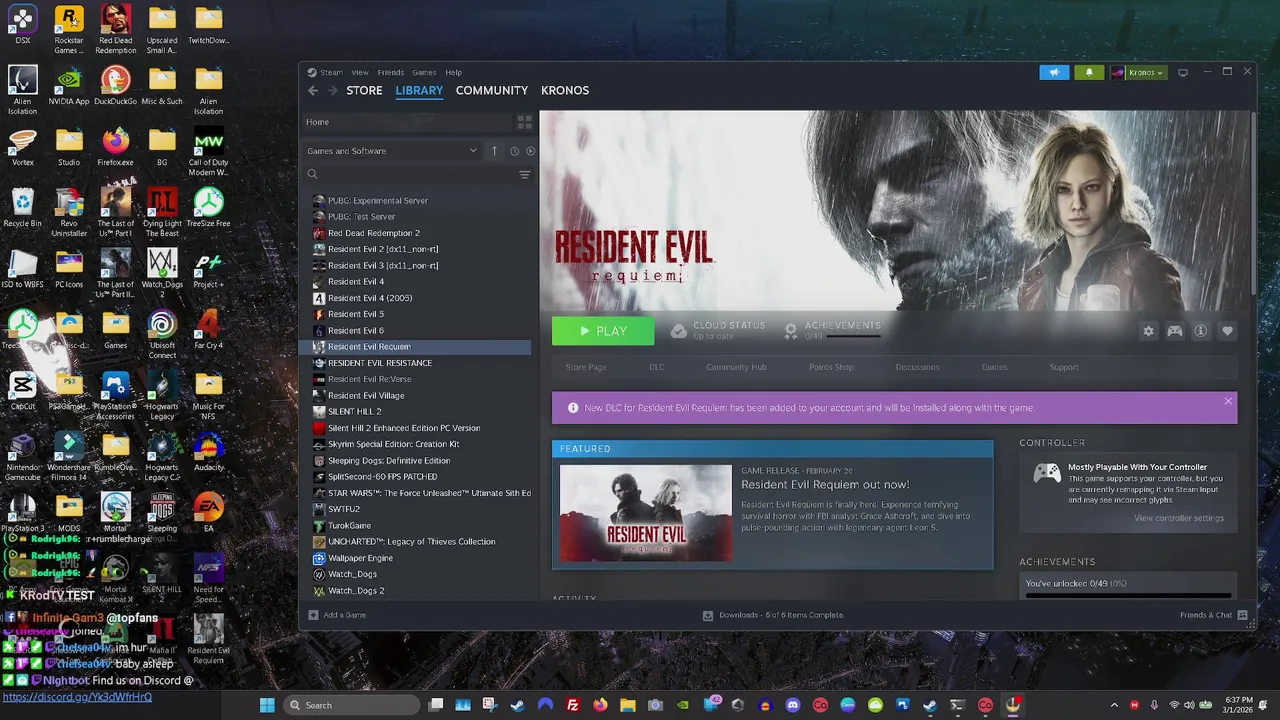Show hidden system tray icons chevron
Image resolution: width=1280 pixels, height=720 pixels.
point(1114,705)
